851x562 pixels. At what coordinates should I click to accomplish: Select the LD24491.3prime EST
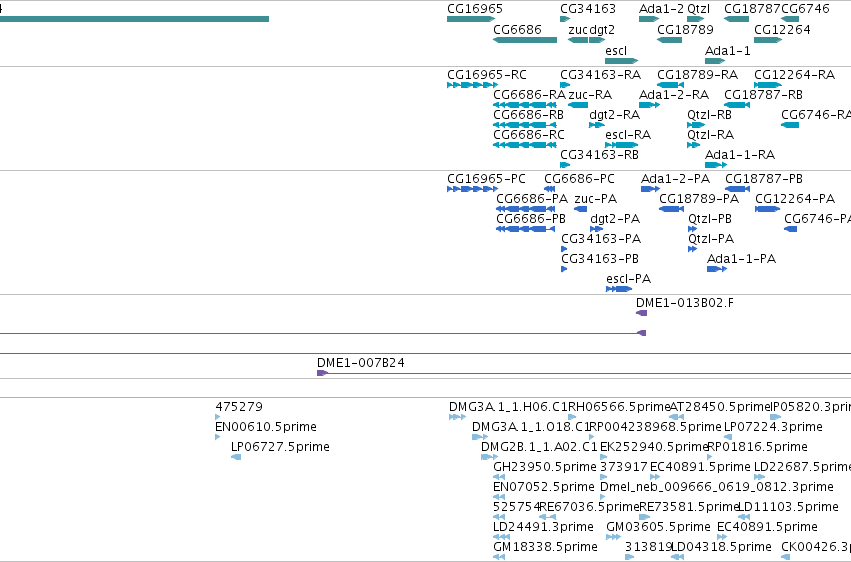(543, 527)
